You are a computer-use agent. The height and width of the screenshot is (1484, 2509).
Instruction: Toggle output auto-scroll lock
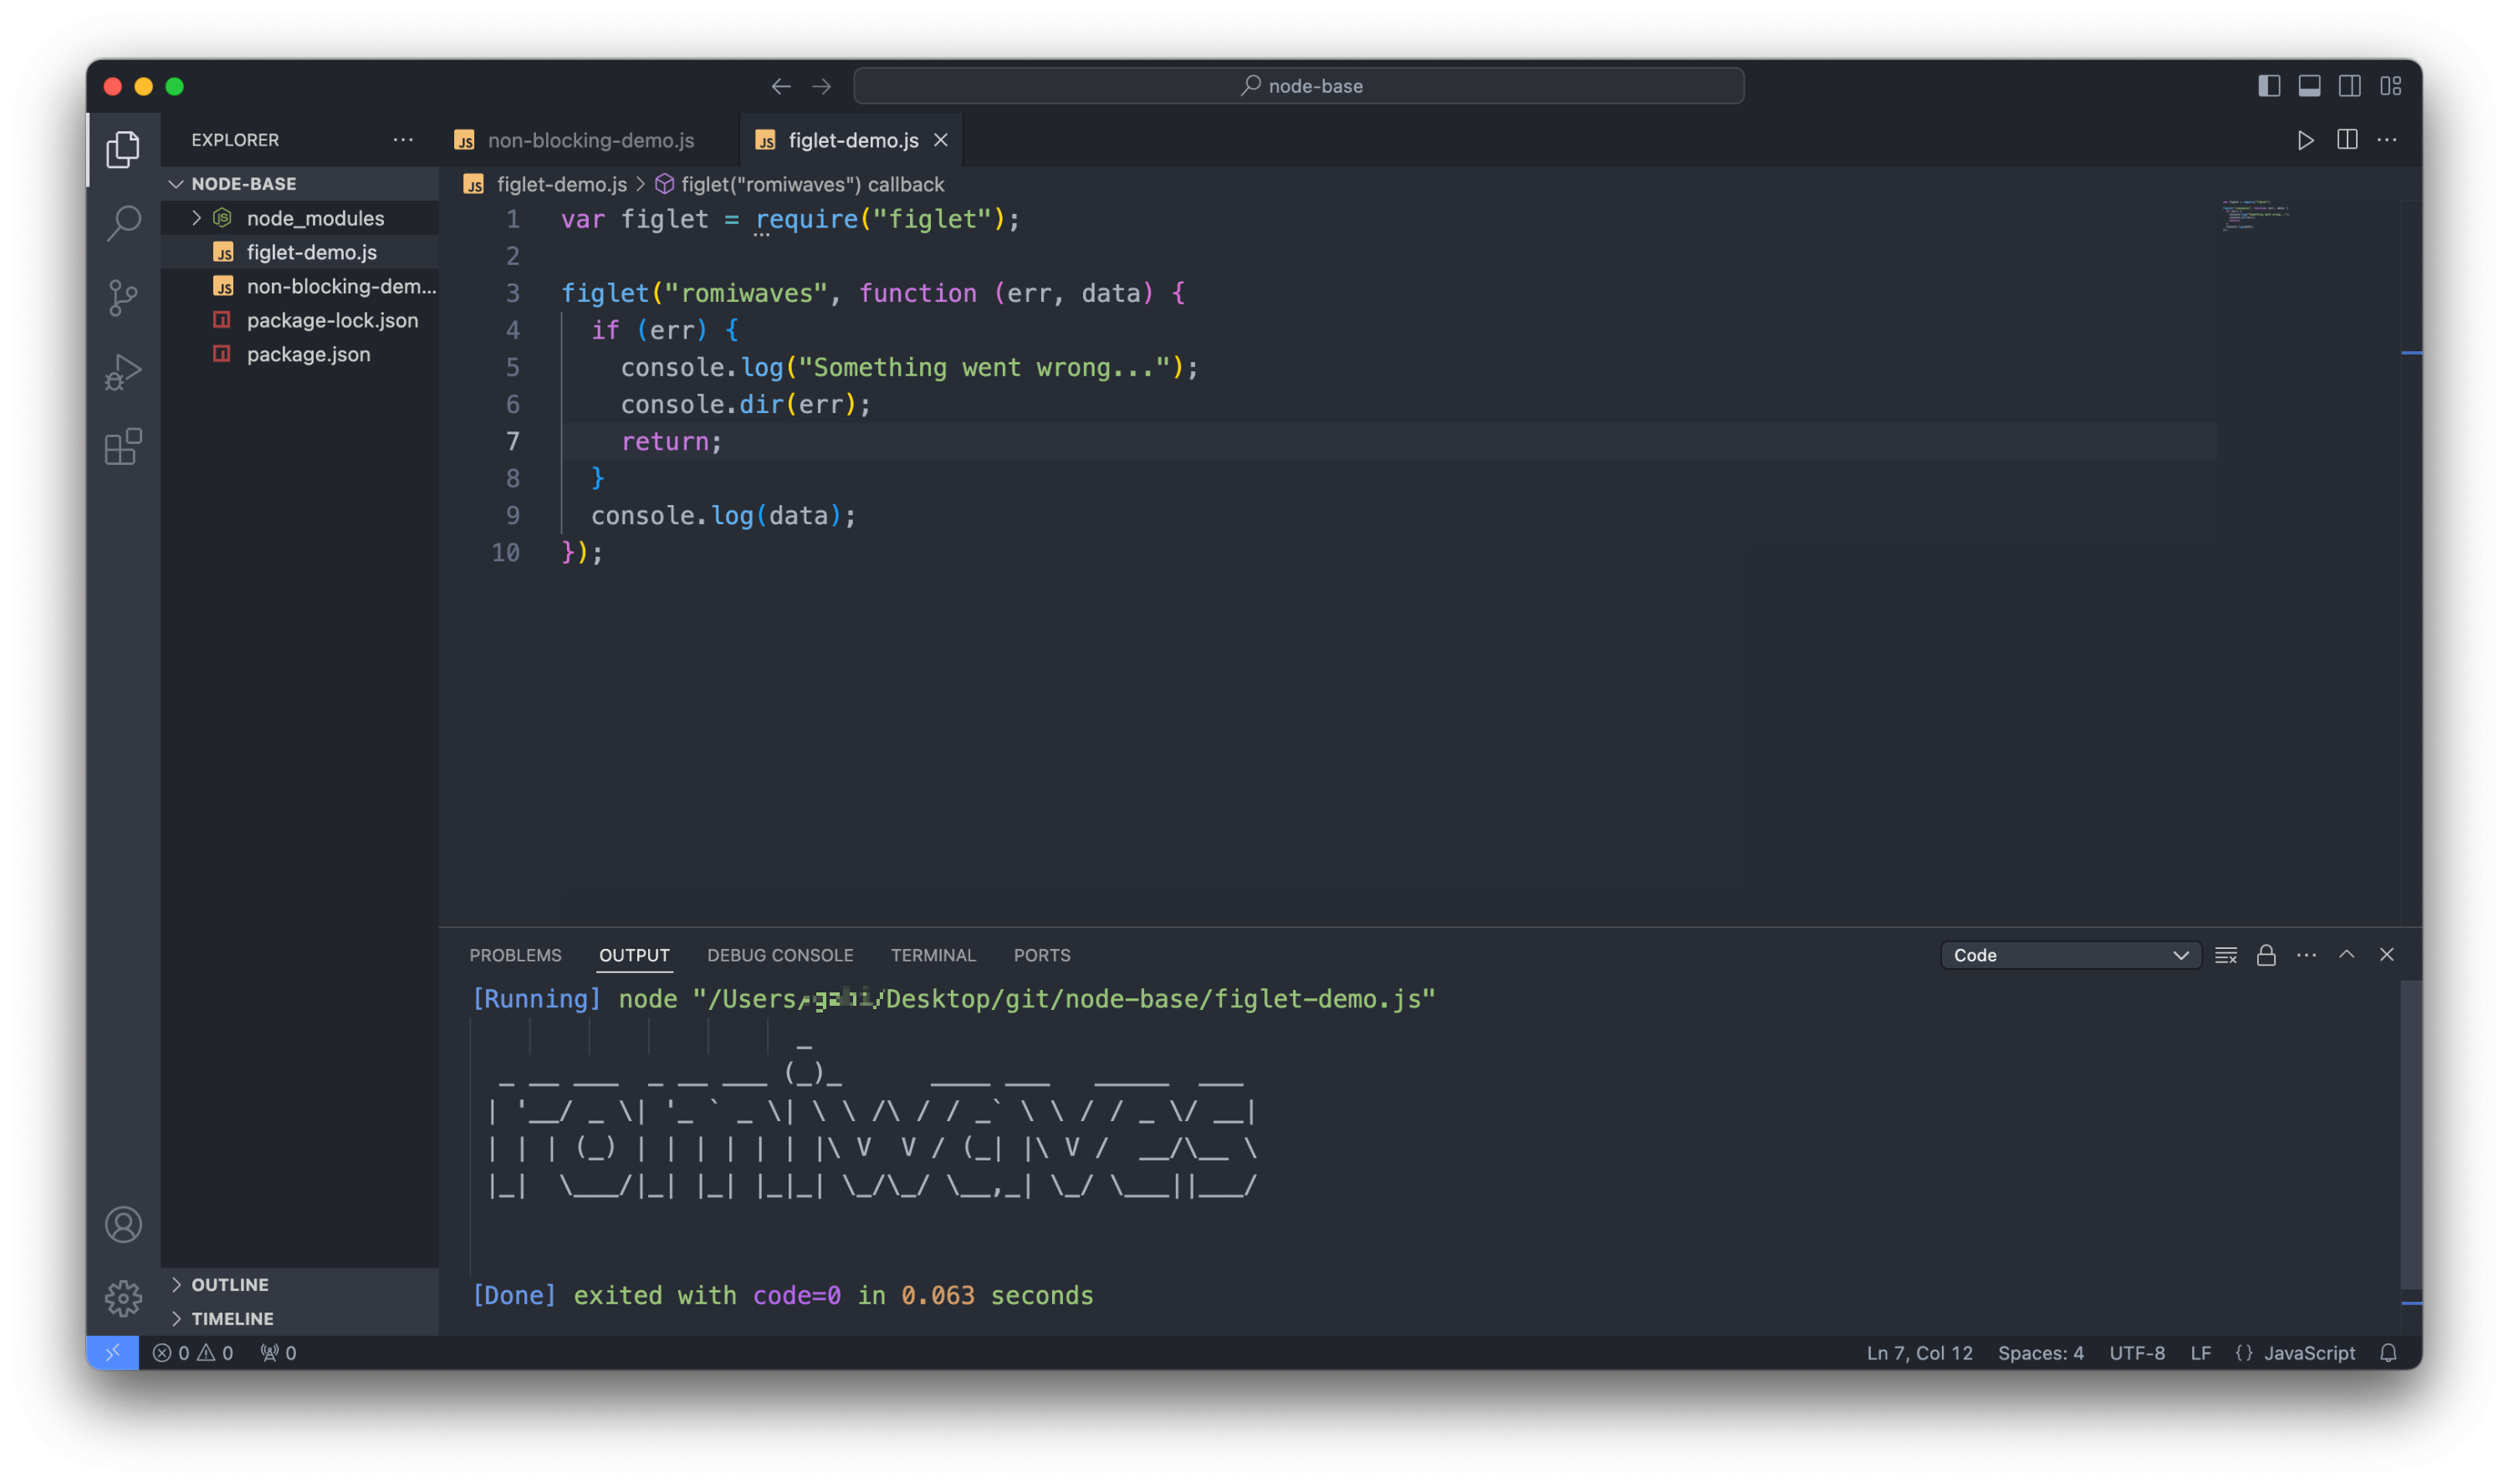pyautogui.click(x=2265, y=955)
